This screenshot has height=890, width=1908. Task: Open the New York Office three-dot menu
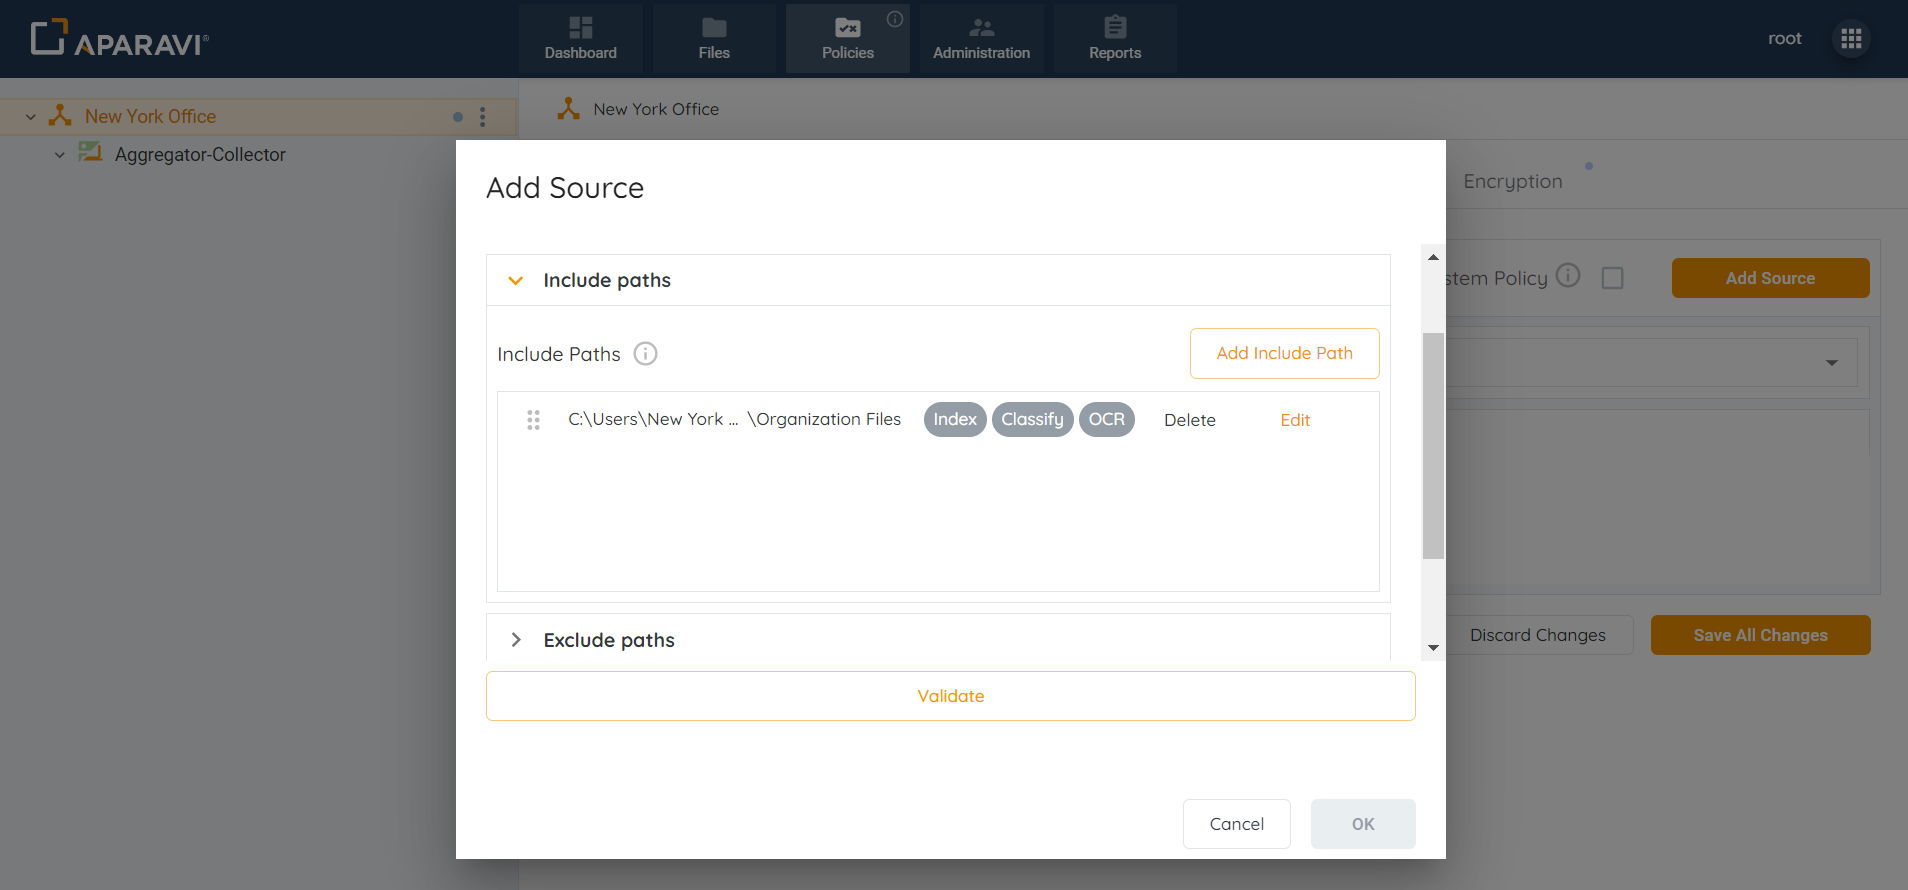click(483, 117)
